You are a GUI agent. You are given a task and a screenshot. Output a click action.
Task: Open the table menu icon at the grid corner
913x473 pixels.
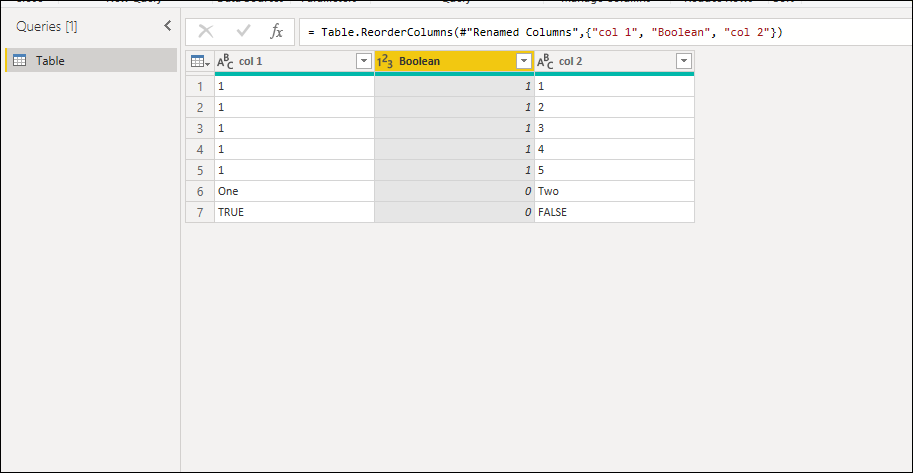click(x=200, y=61)
